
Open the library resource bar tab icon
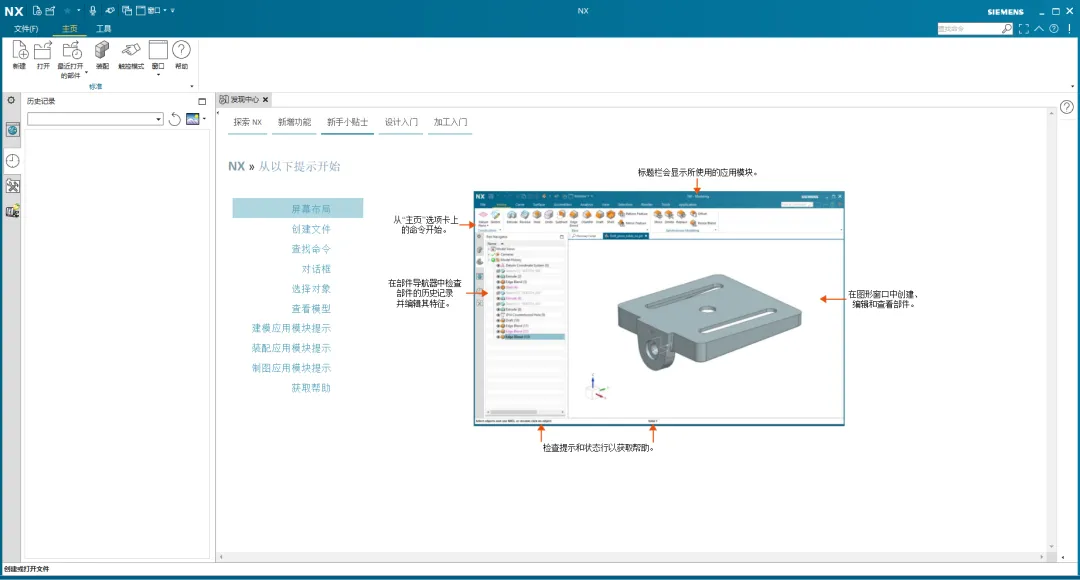click(x=12, y=211)
